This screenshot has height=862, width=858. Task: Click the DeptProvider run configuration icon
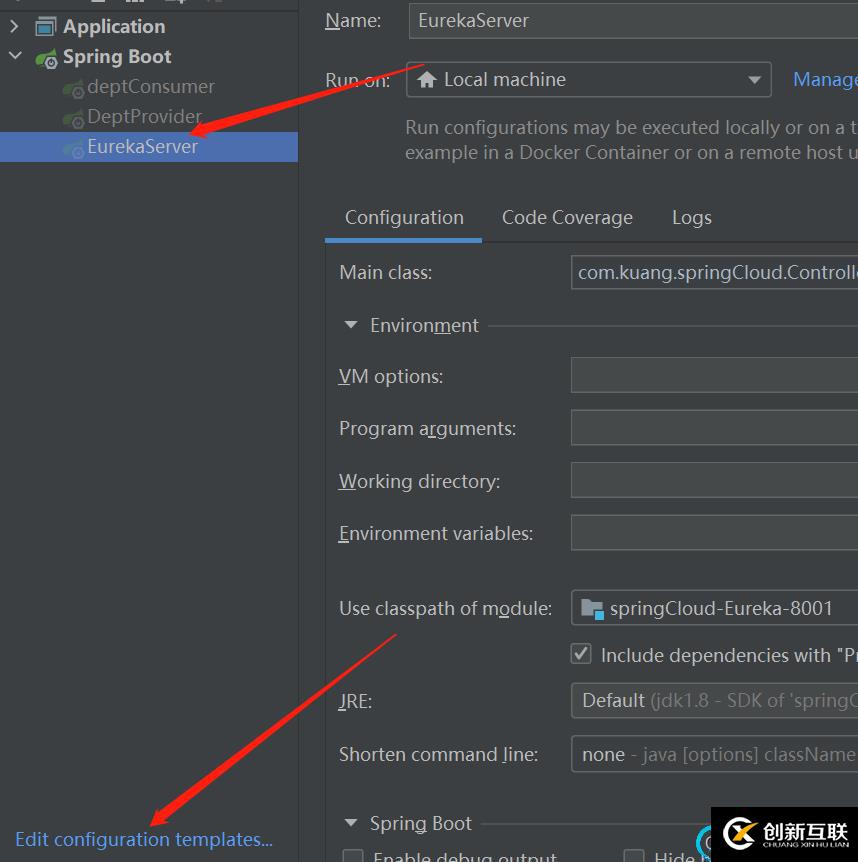tap(73, 119)
